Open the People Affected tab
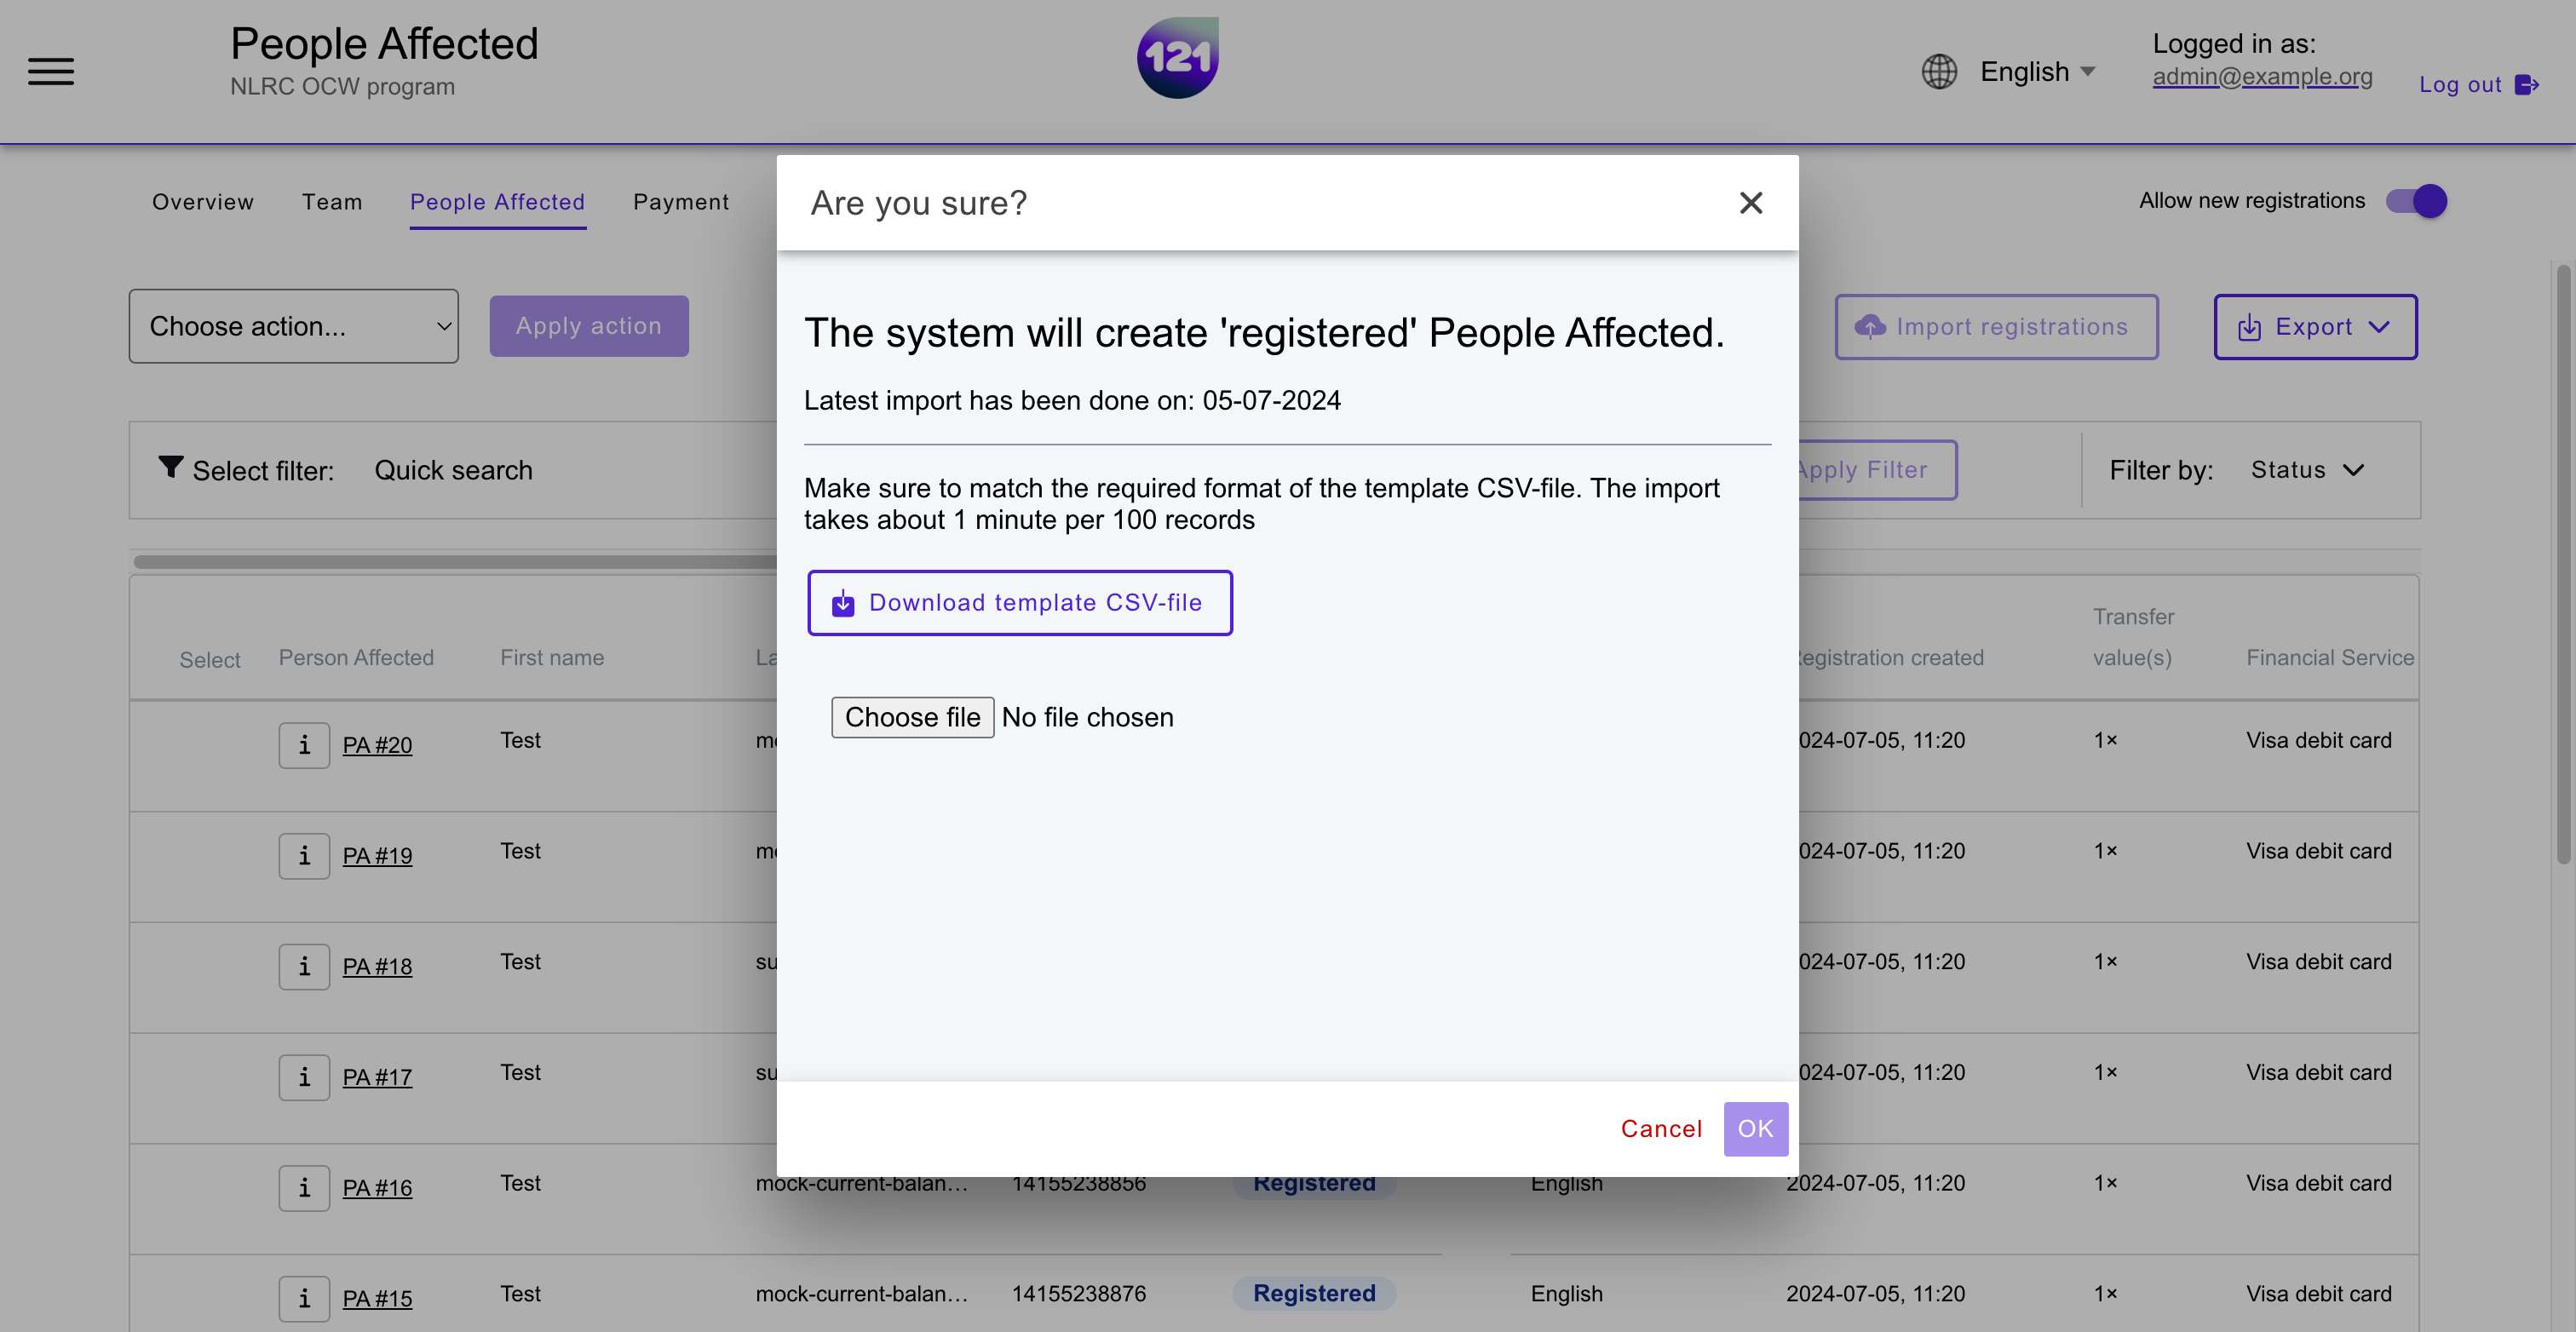The height and width of the screenshot is (1332, 2576). [497, 200]
